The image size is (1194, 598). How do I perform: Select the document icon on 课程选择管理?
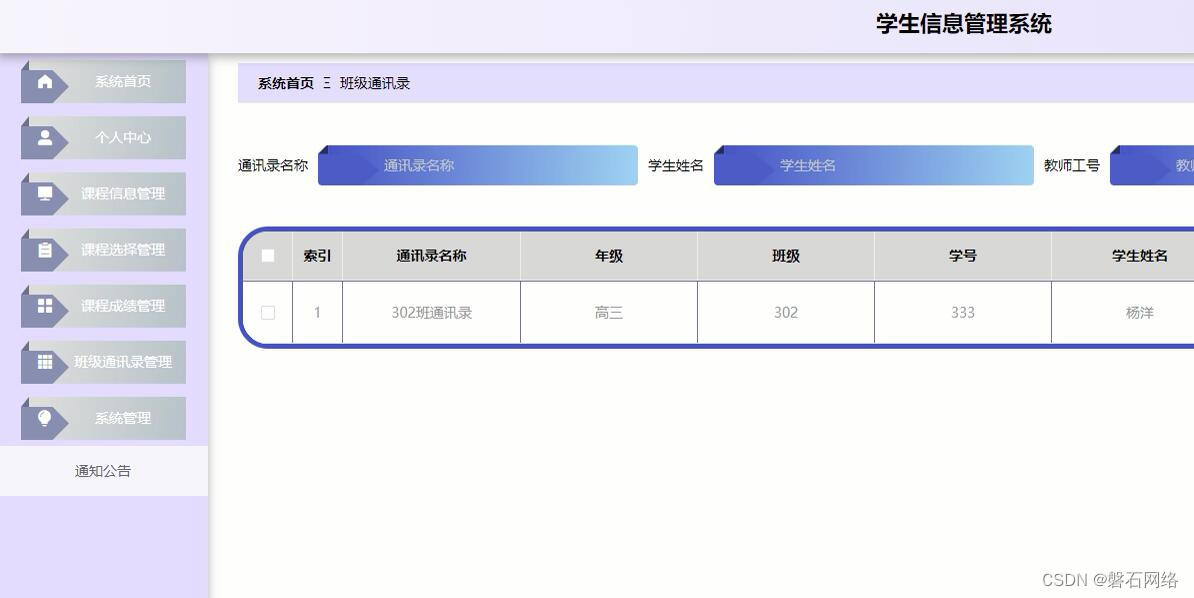click(x=44, y=250)
